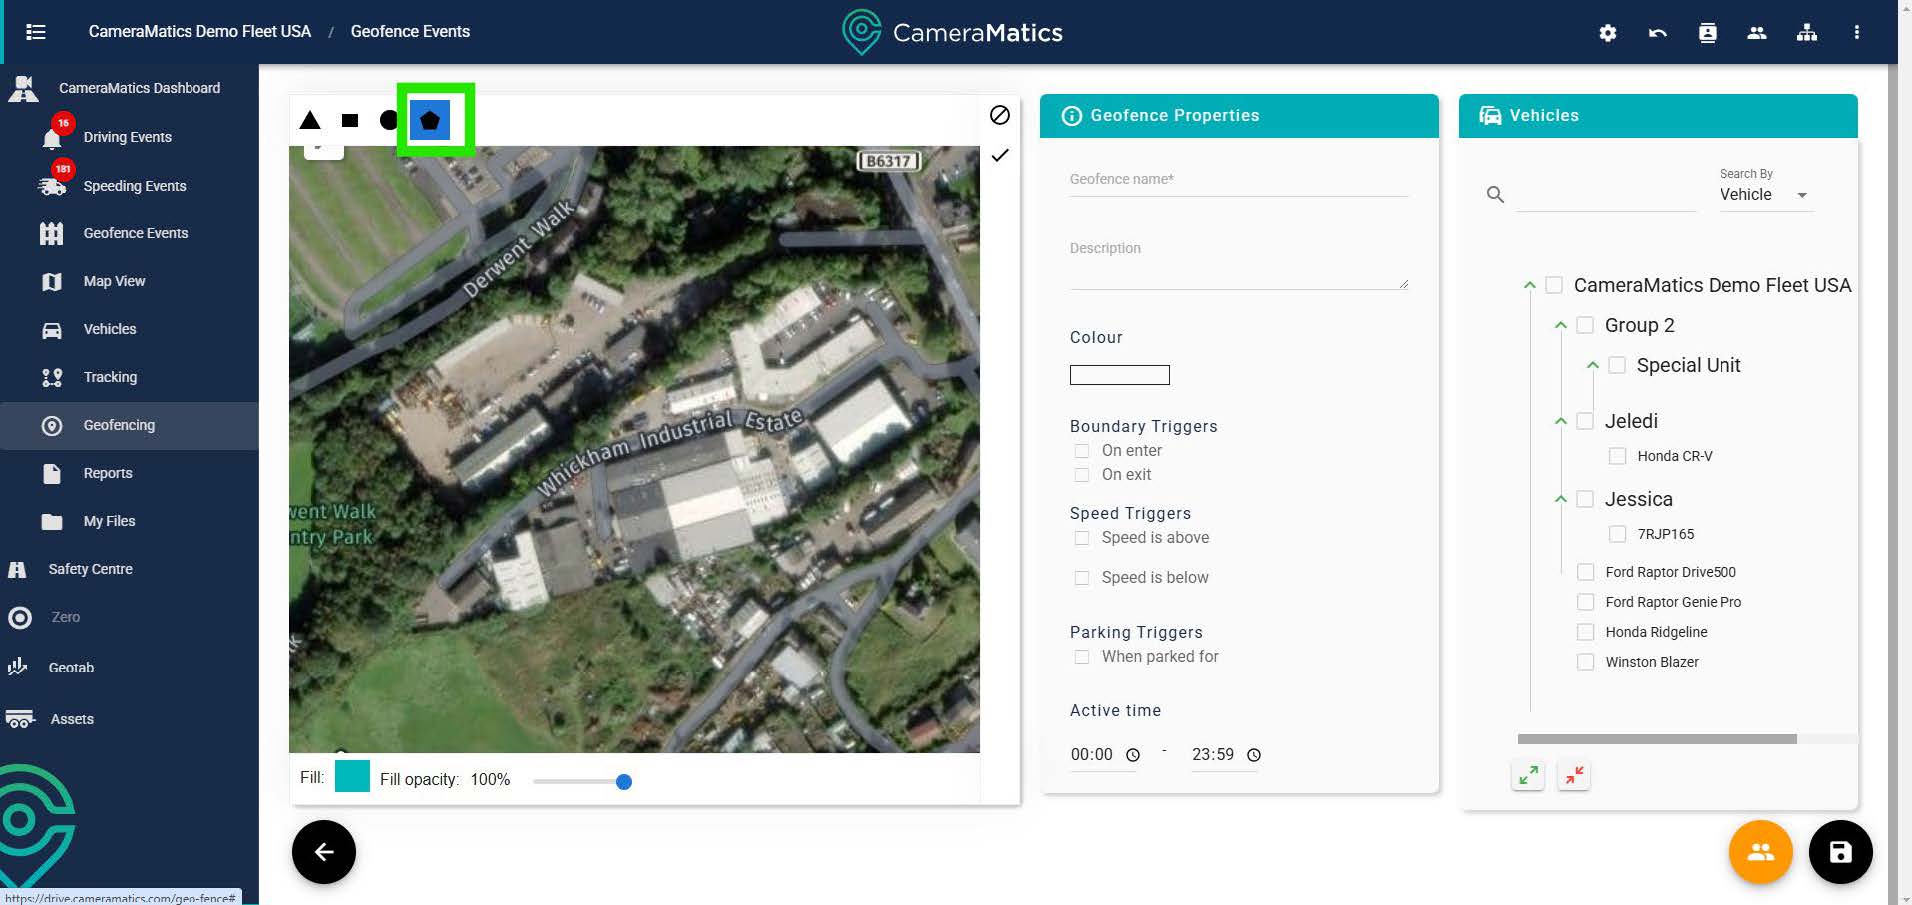Collapse the Group 2 tree node
The image size is (1912, 905).
(x=1560, y=326)
